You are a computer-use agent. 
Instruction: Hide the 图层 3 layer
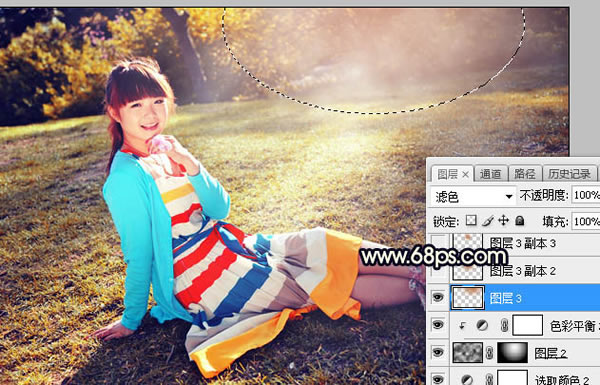point(438,297)
